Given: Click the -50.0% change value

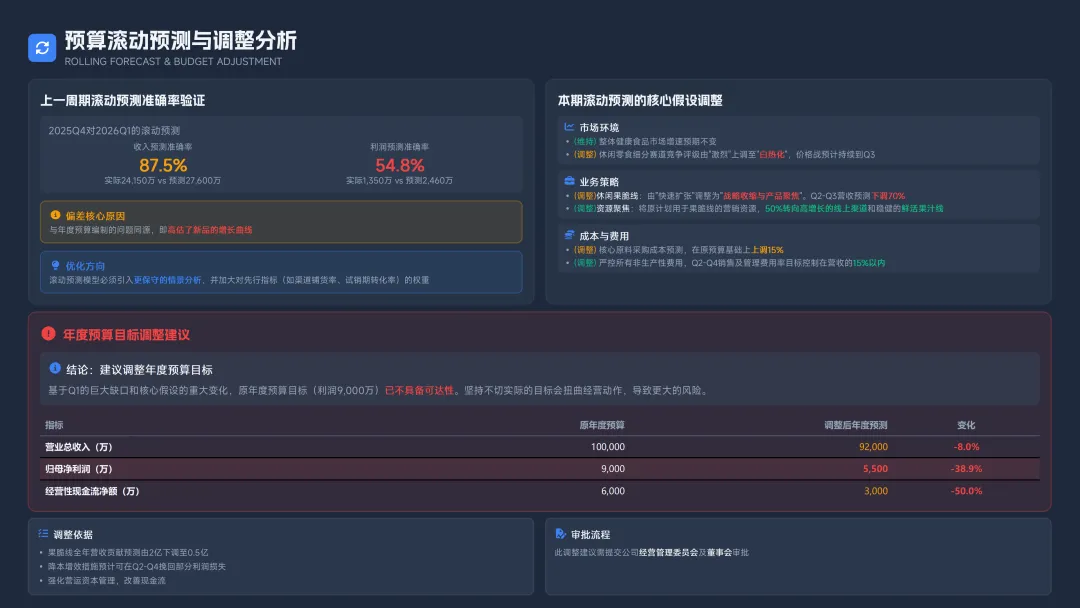Looking at the screenshot, I should (x=966, y=491).
